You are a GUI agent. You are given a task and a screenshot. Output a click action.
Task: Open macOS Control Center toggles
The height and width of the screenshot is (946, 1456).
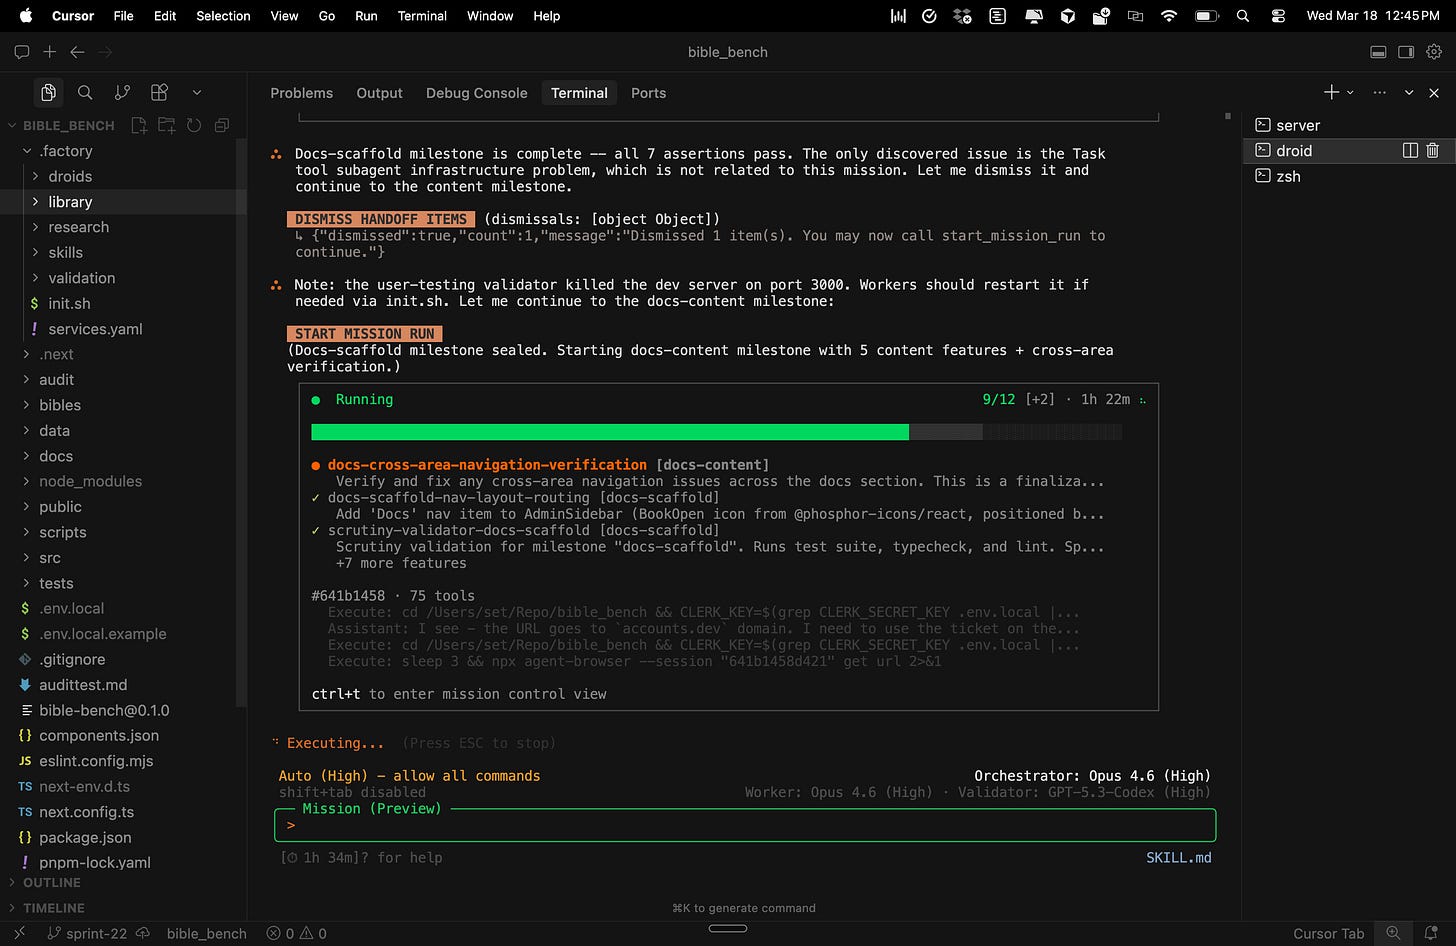(1278, 16)
